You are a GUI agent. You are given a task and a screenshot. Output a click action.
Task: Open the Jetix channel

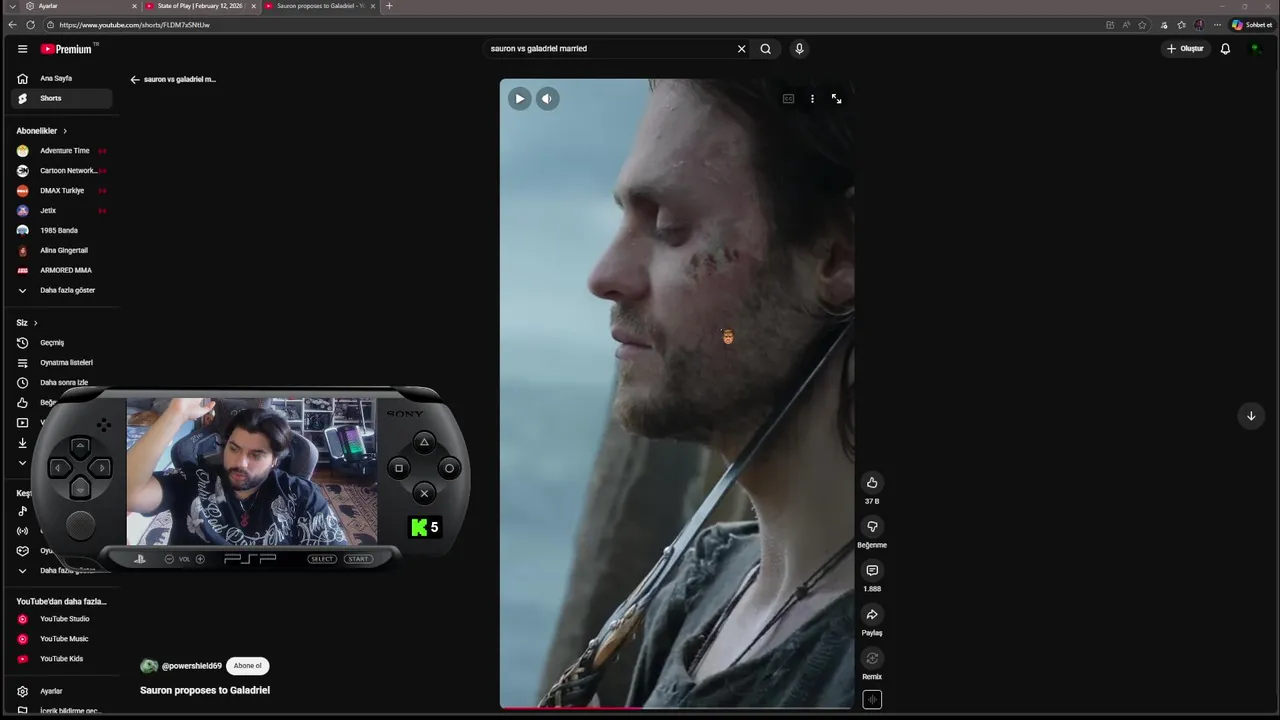point(62,211)
